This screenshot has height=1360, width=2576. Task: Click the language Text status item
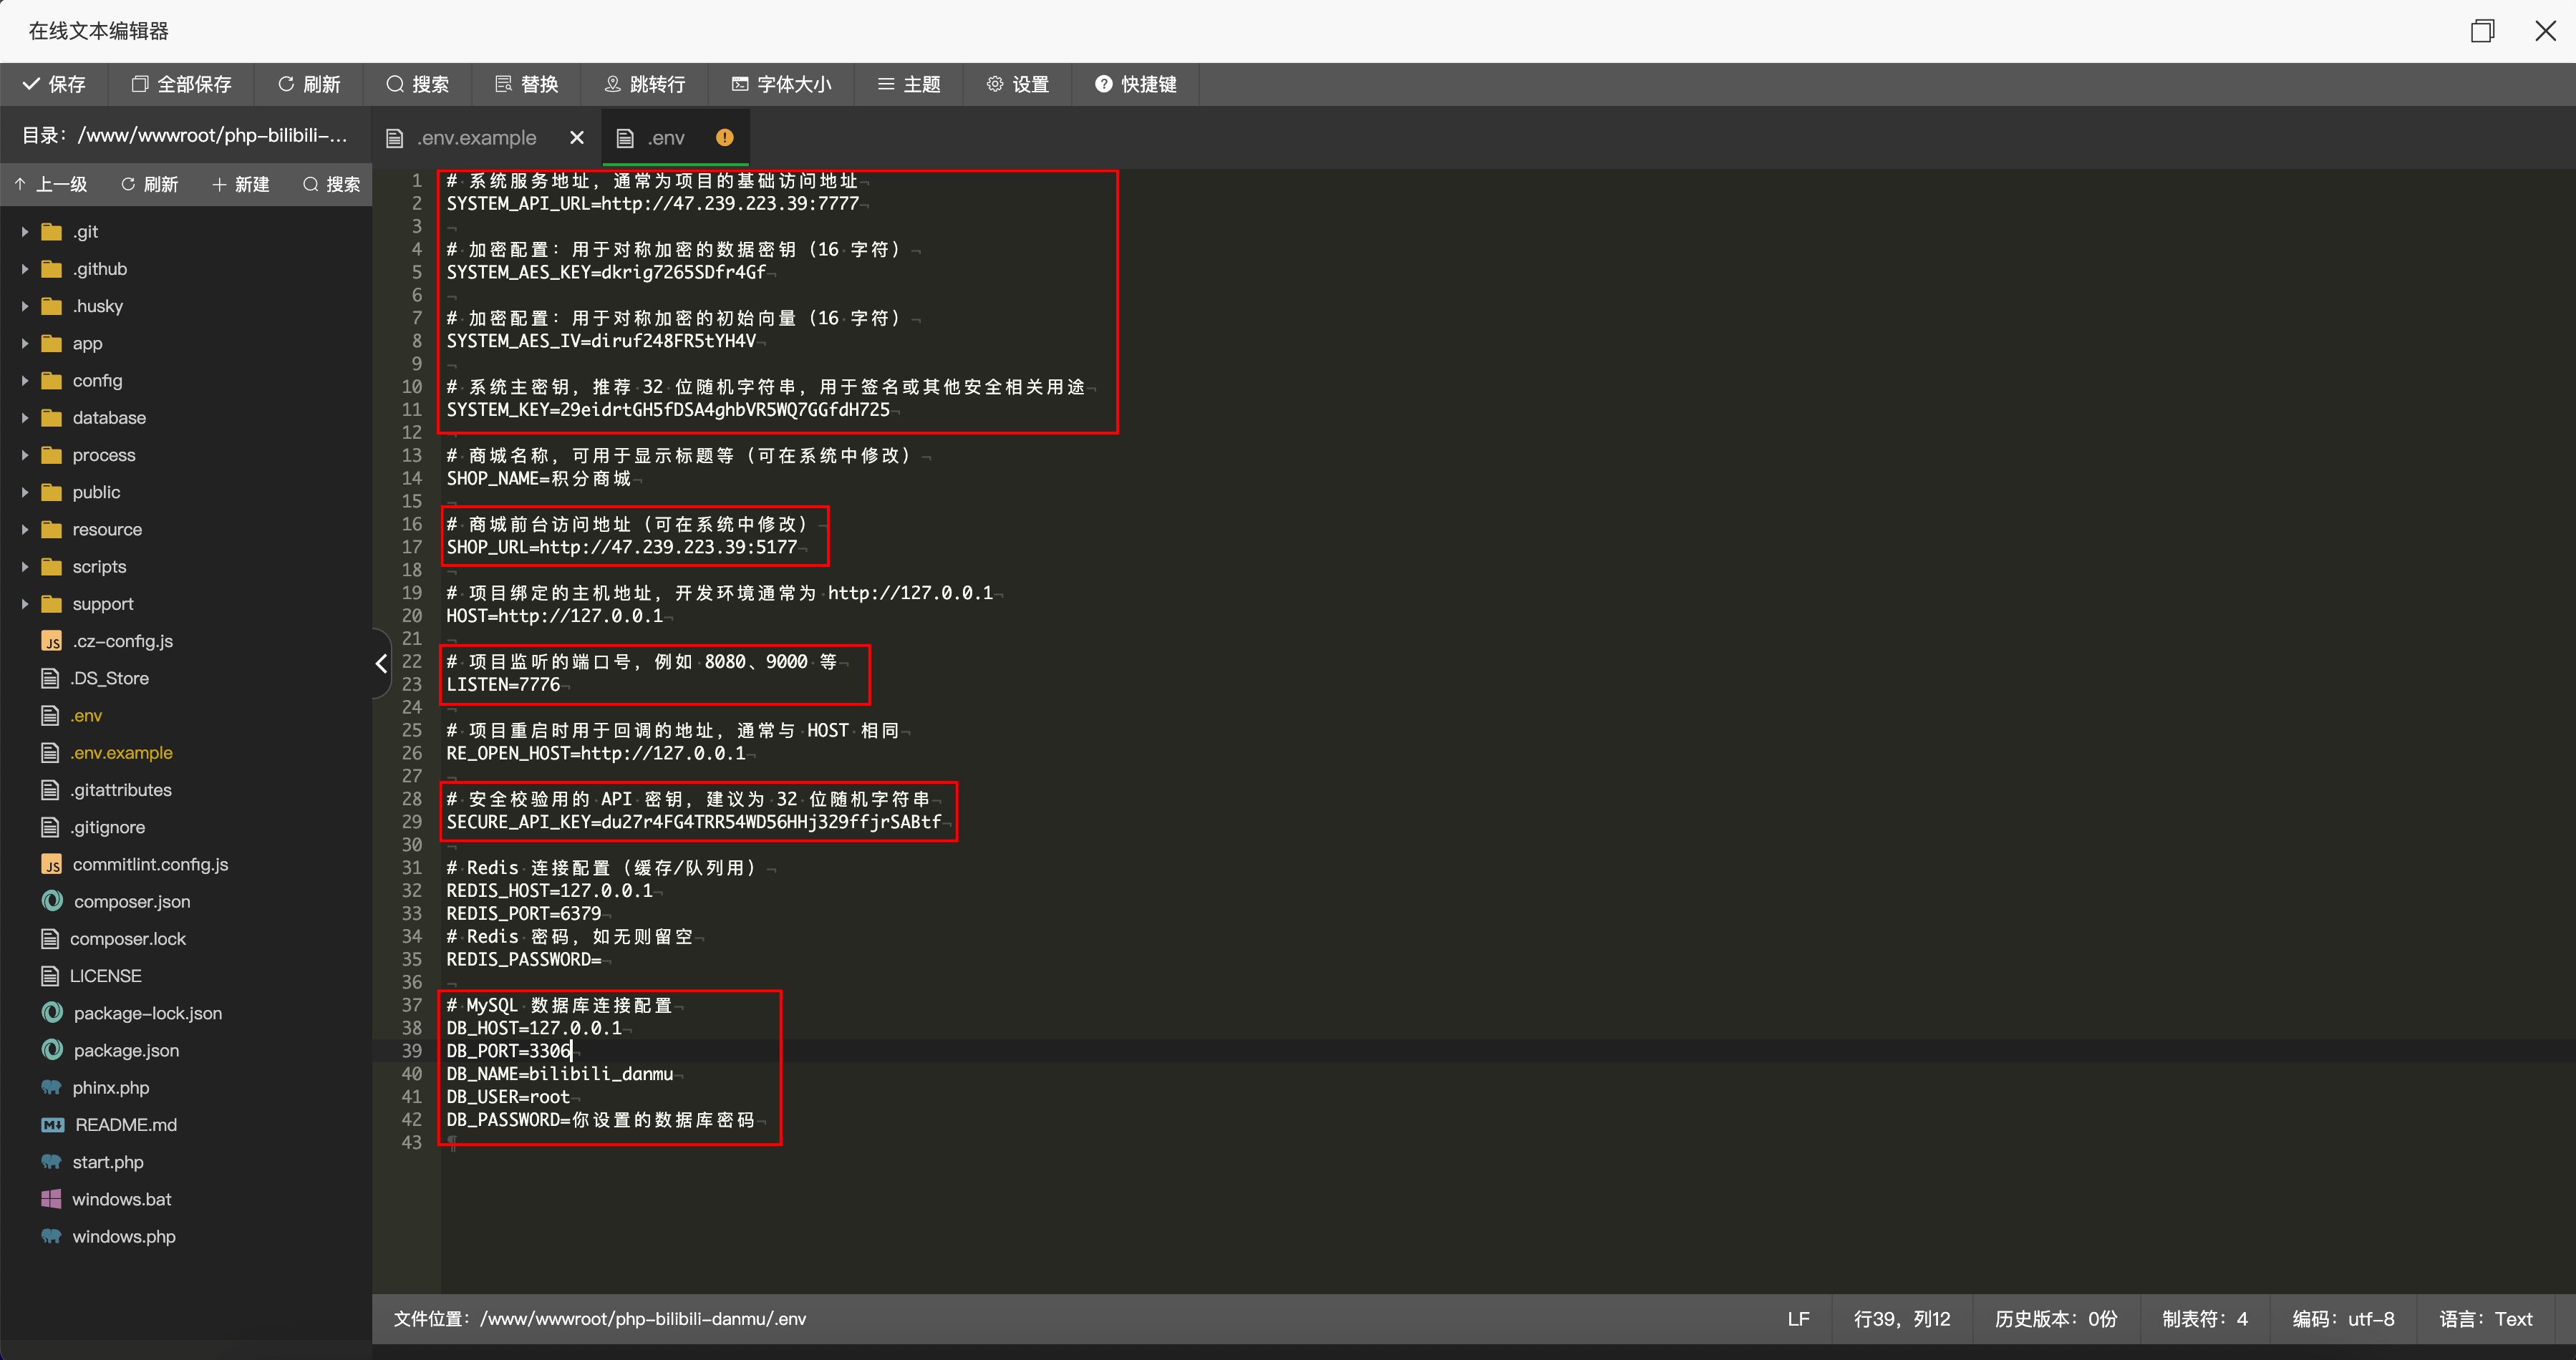2485,1319
